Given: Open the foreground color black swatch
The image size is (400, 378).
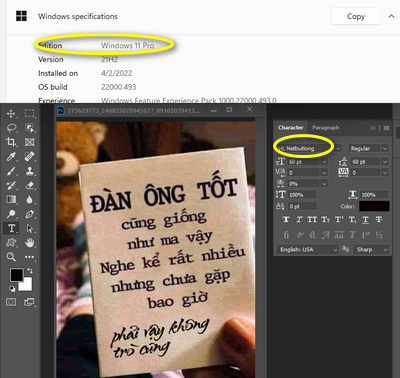Looking at the screenshot, I should tap(16, 275).
